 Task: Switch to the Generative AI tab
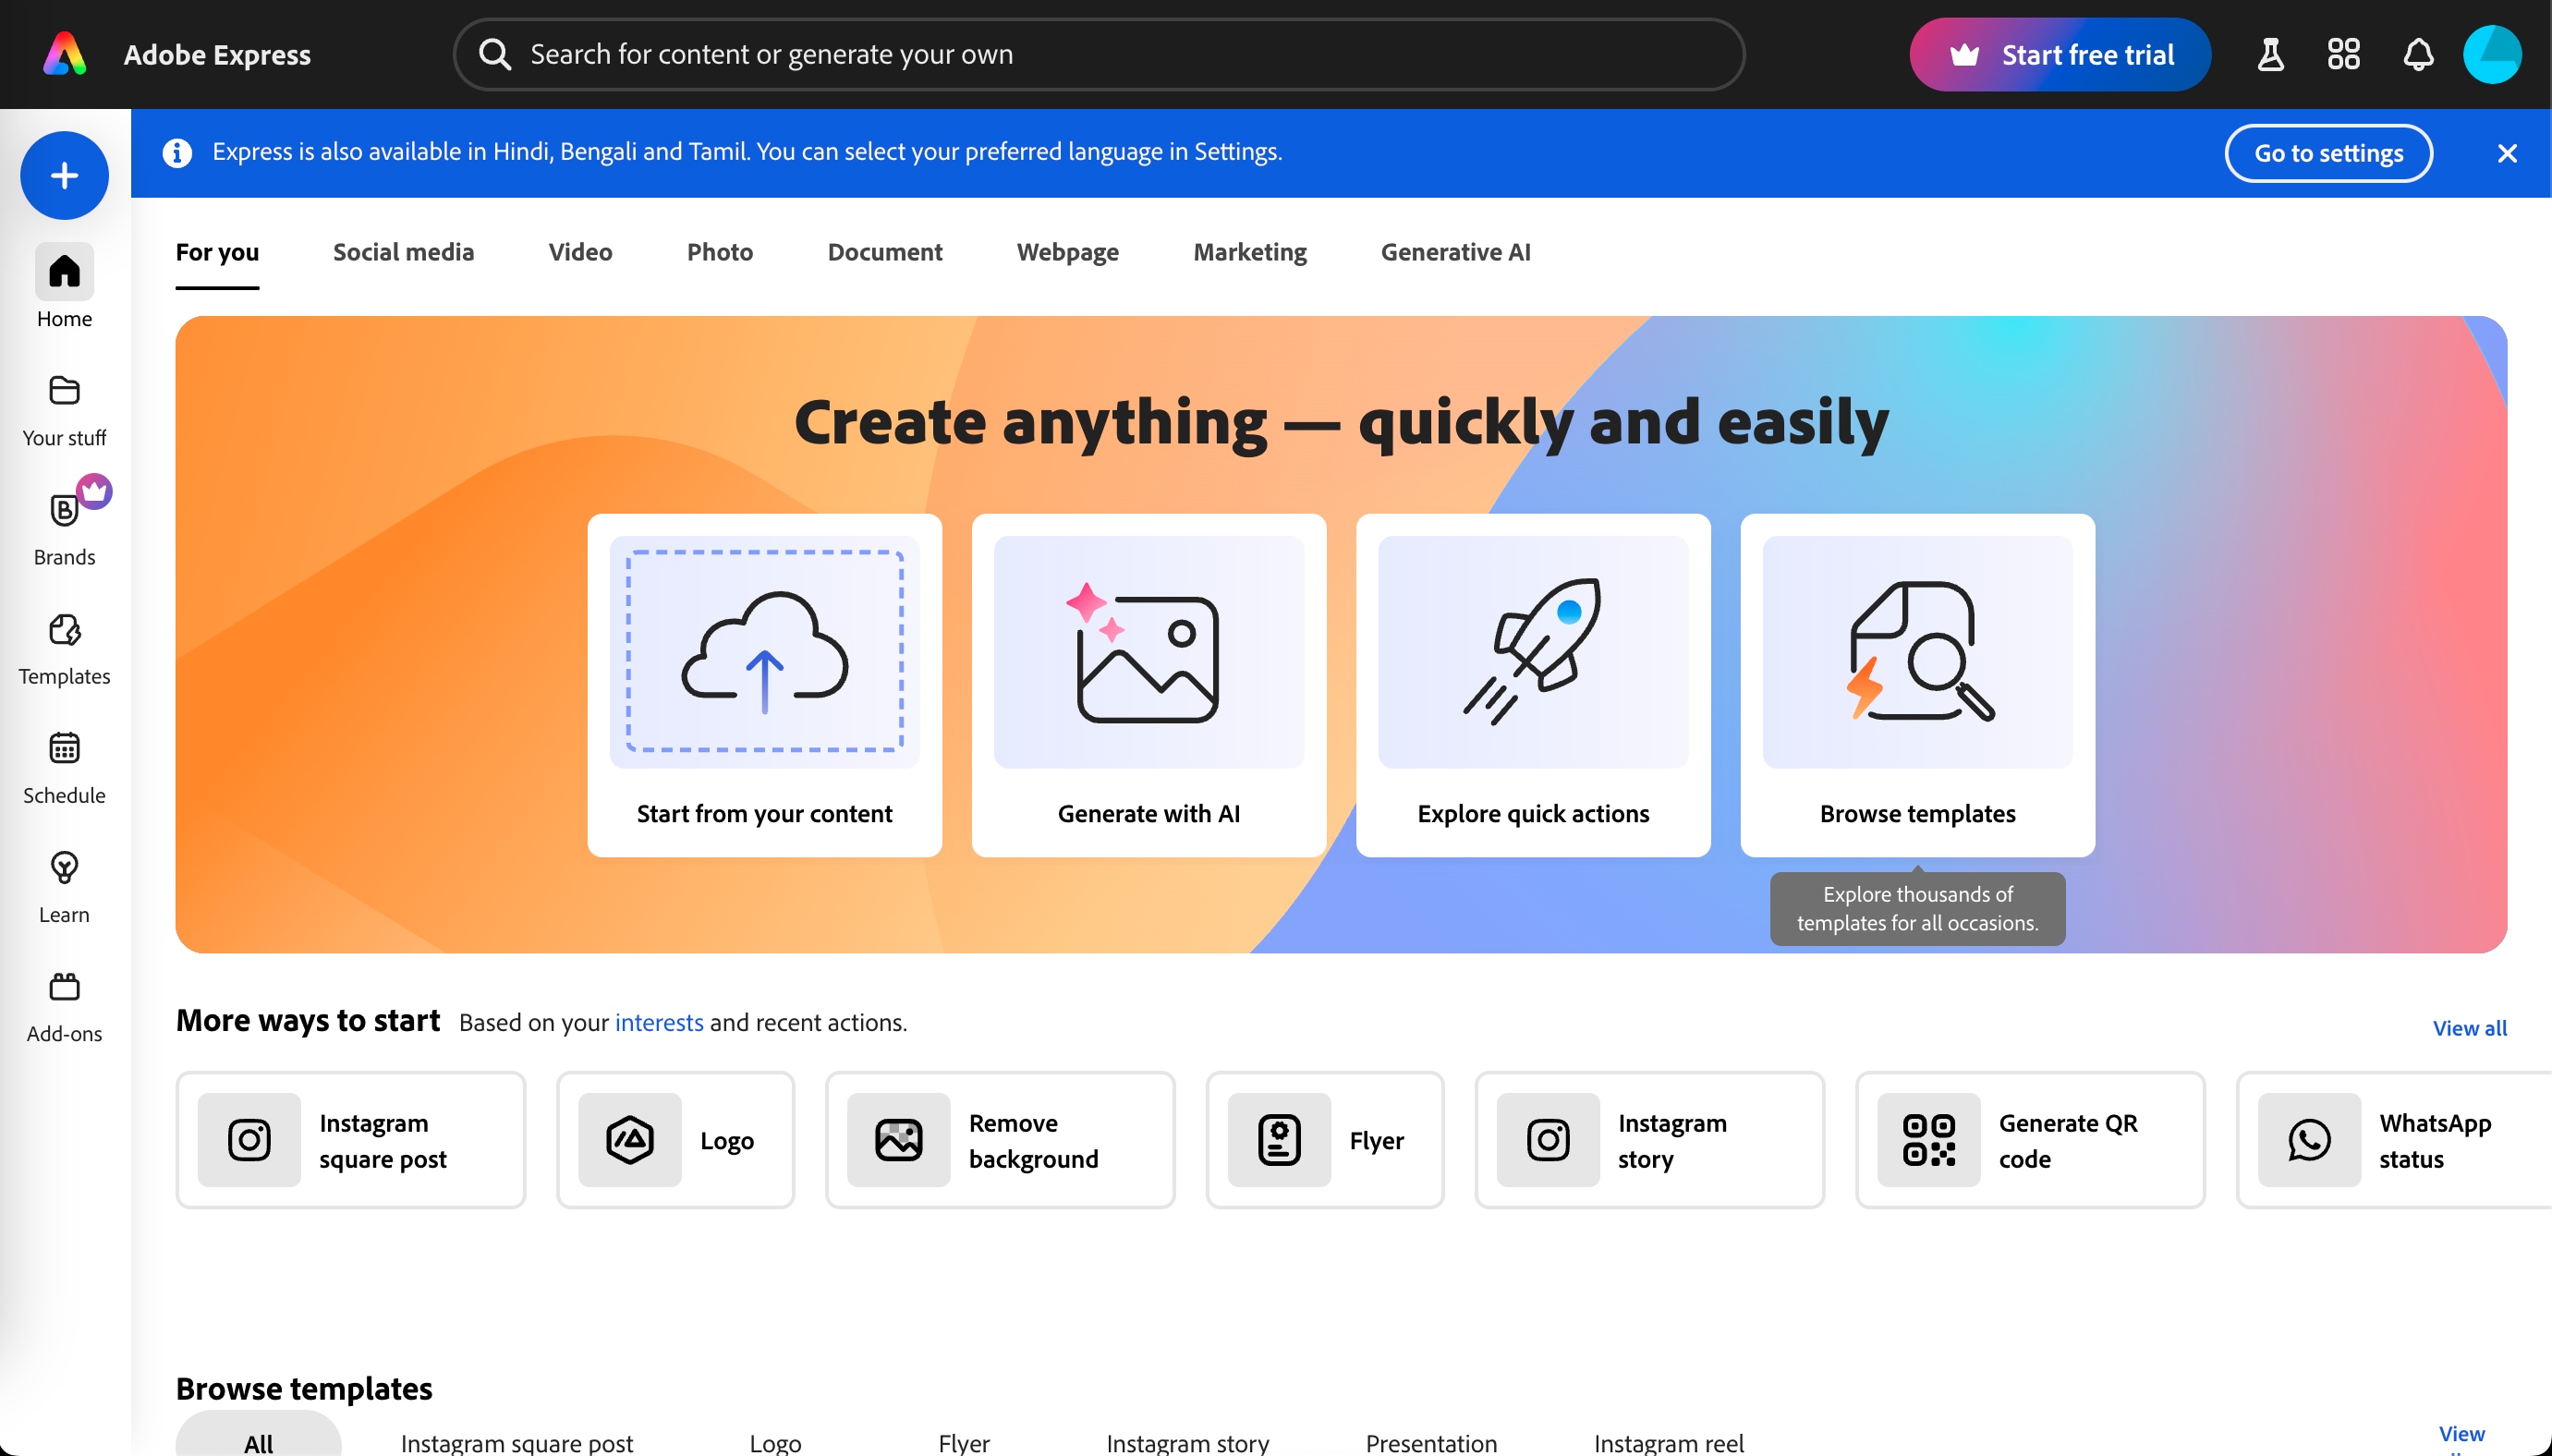tap(1455, 252)
